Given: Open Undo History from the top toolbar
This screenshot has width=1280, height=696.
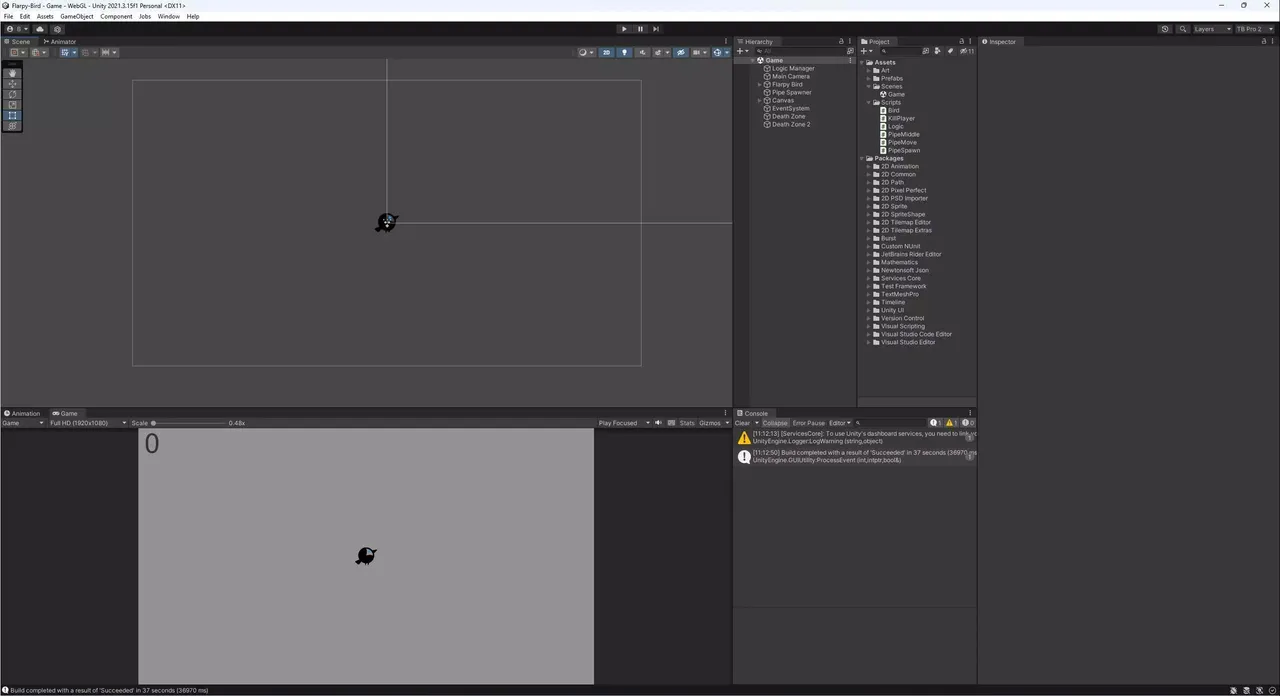Looking at the screenshot, I should pos(1165,29).
